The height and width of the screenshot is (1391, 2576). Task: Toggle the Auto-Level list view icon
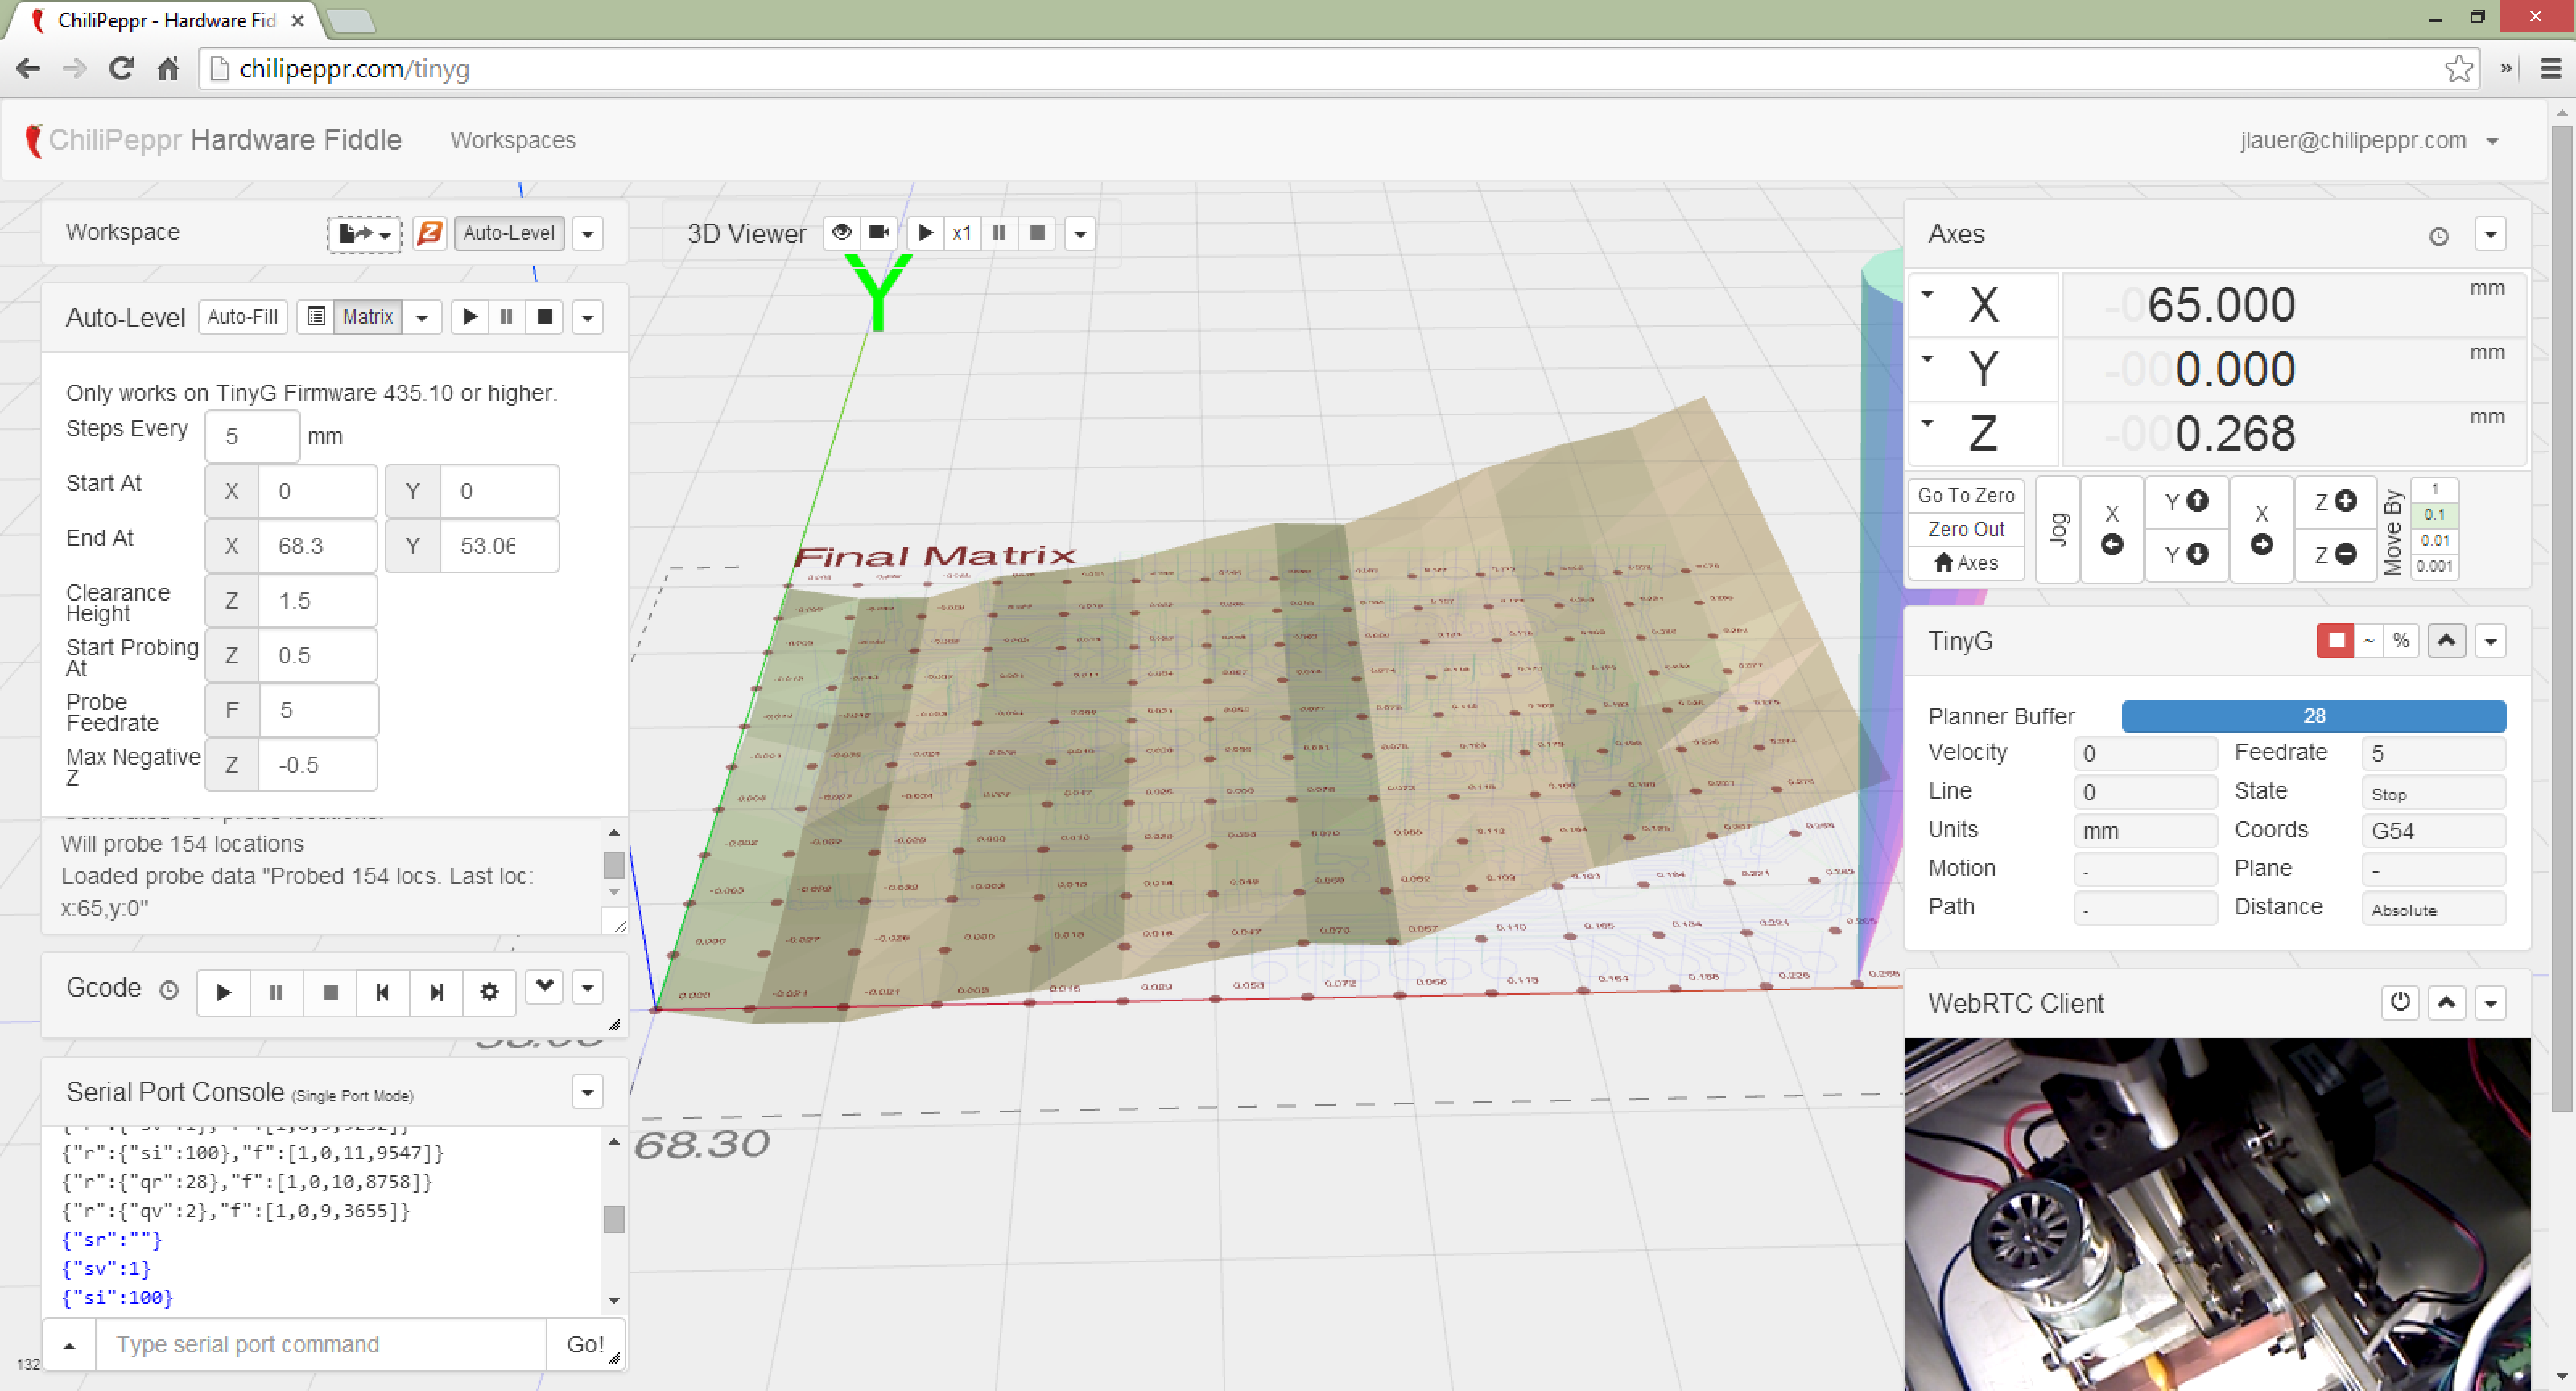(x=316, y=317)
